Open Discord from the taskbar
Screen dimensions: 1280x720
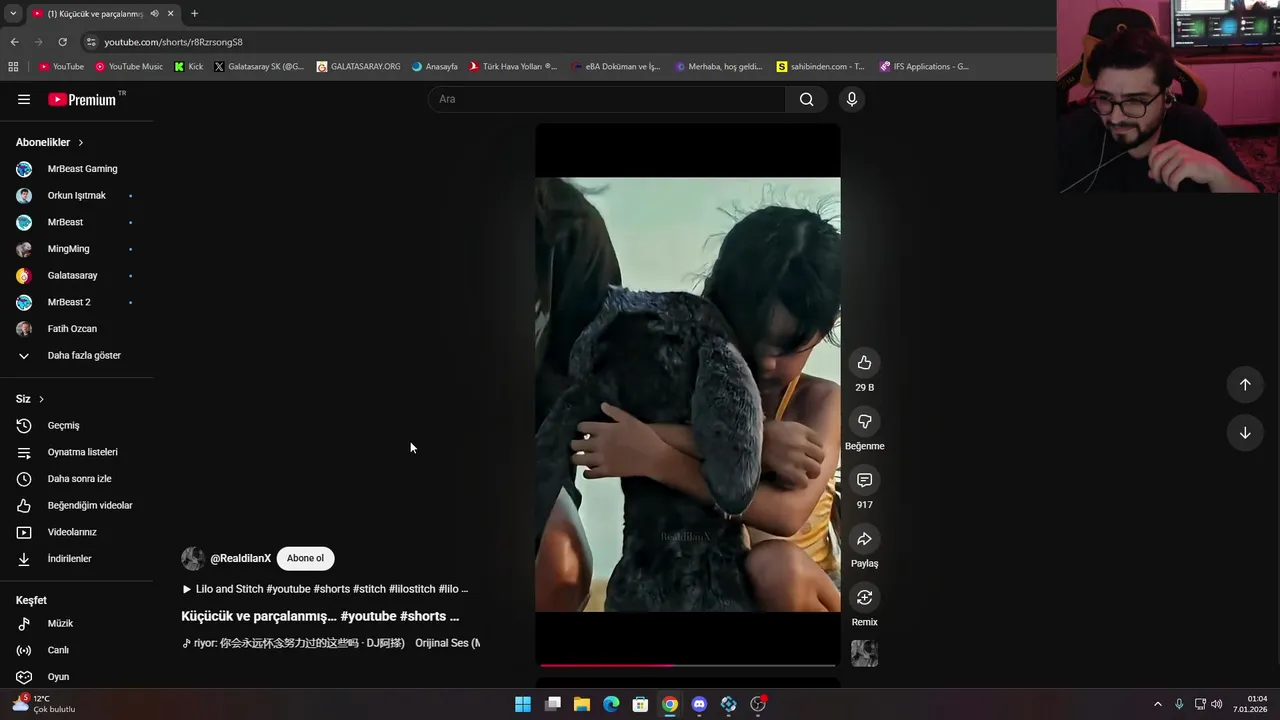point(699,704)
